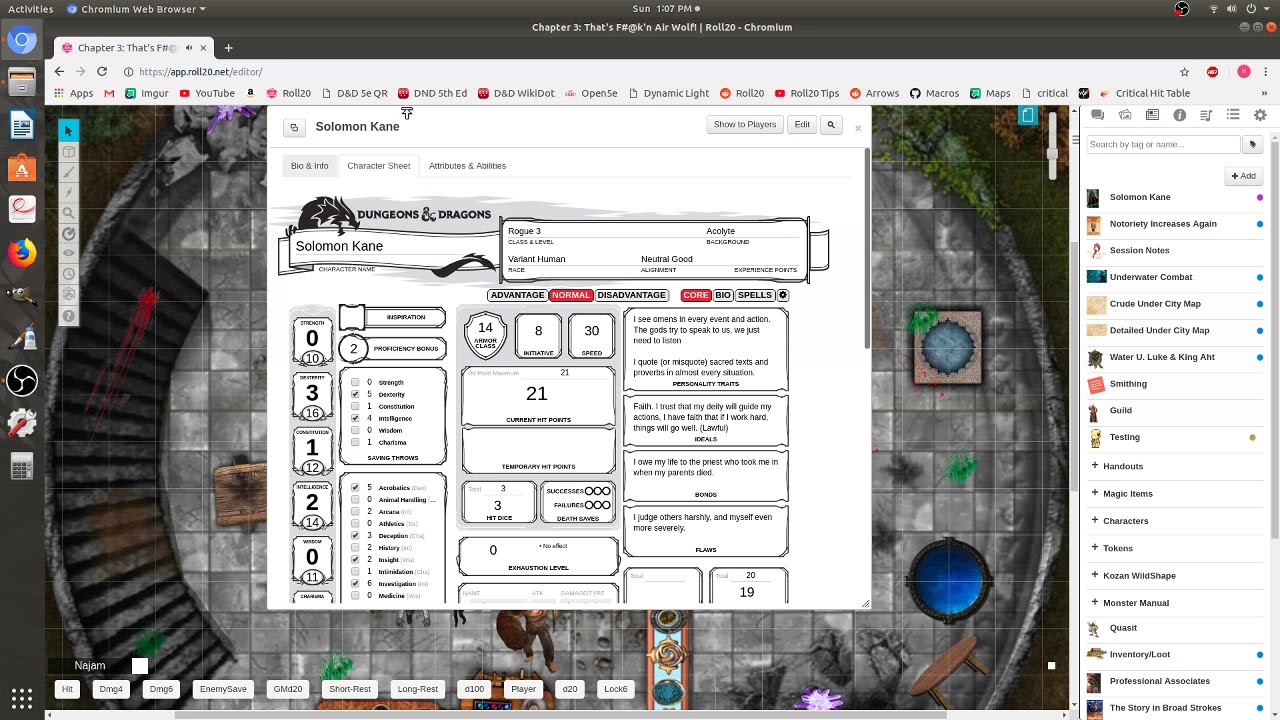Run the GMd20 macro button

click(287, 689)
